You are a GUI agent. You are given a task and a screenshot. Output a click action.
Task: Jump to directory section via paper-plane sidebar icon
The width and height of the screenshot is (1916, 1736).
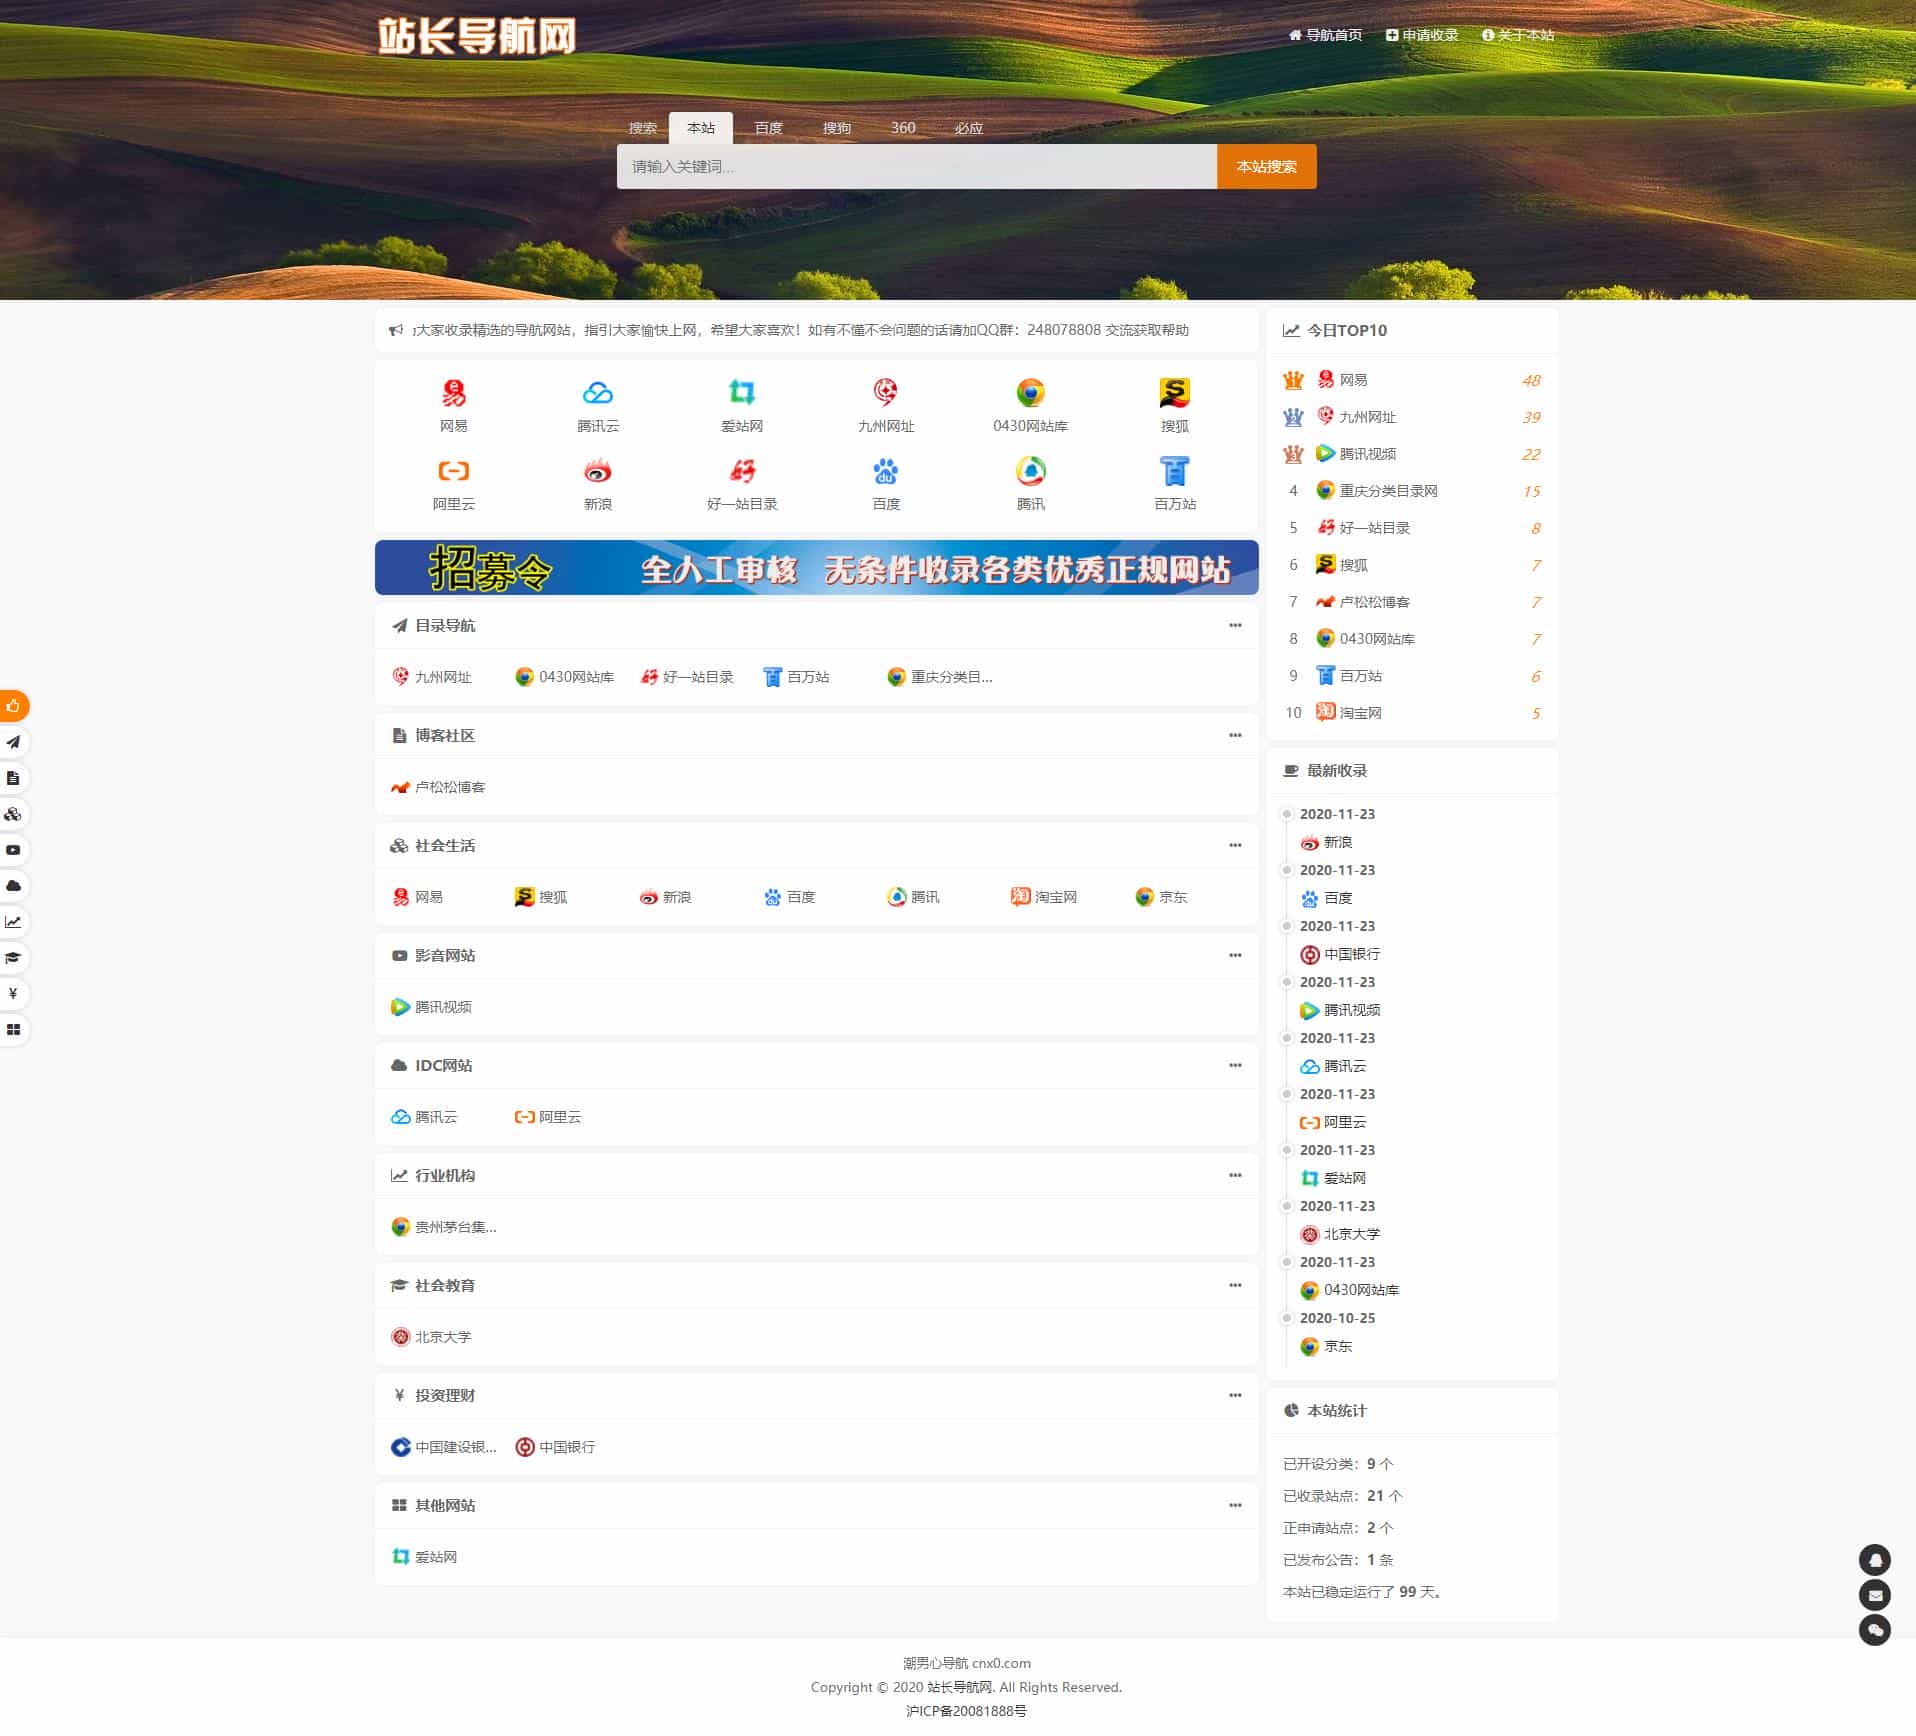[x=13, y=742]
